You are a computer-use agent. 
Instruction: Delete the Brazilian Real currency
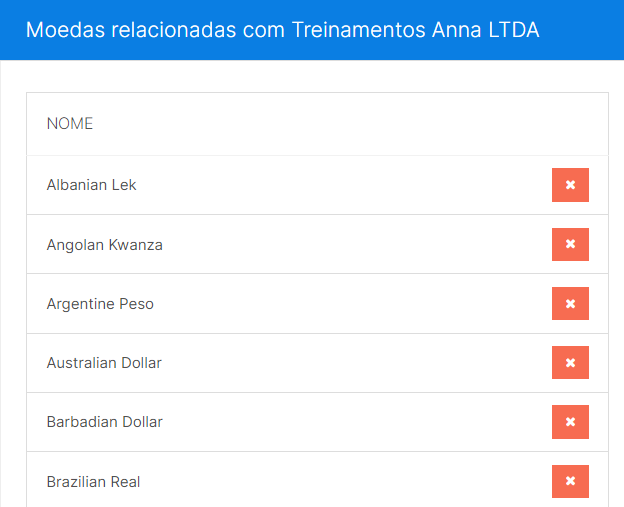click(x=570, y=481)
